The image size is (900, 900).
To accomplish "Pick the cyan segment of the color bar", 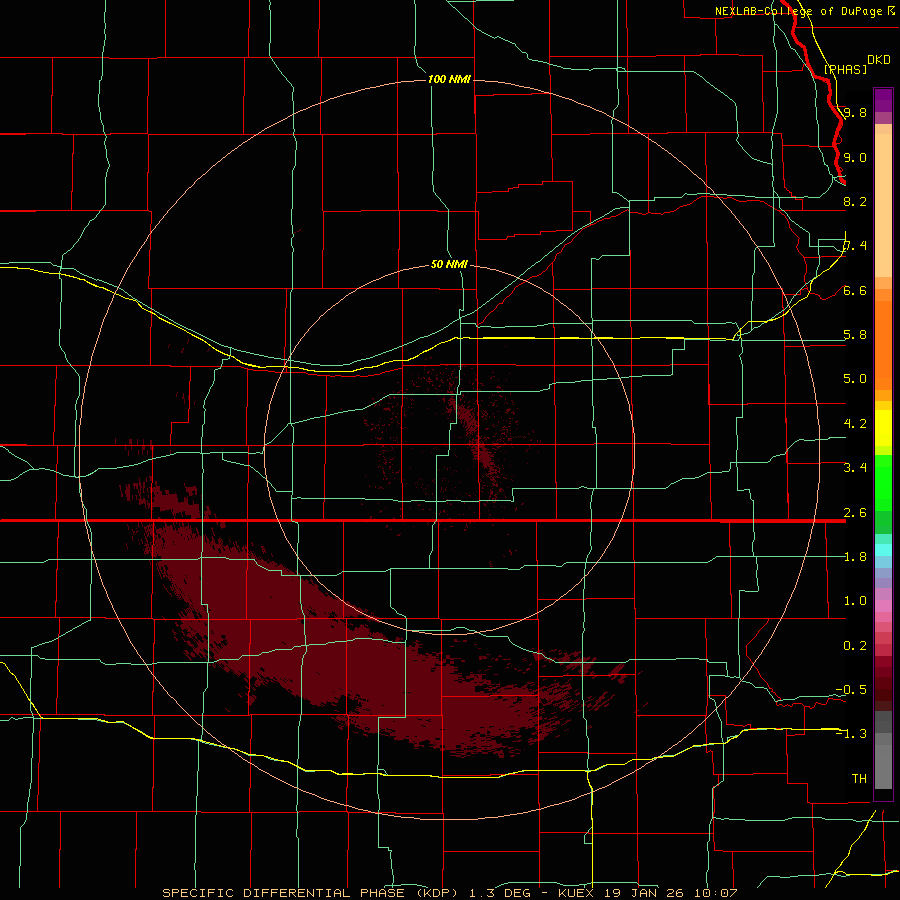I will click(x=883, y=550).
